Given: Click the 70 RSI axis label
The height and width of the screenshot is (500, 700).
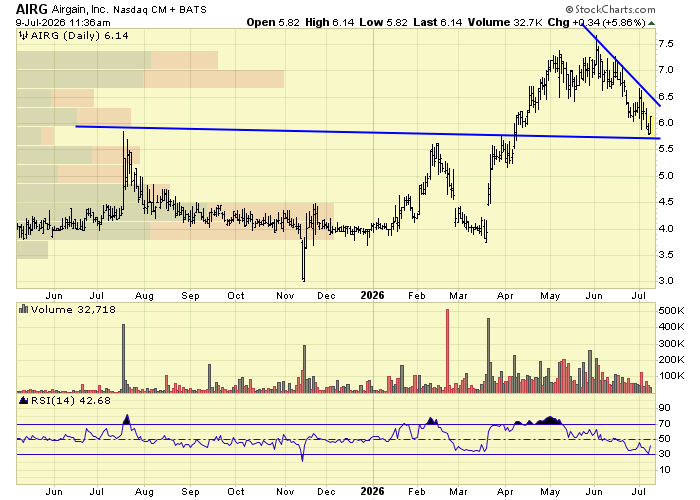Looking at the screenshot, I should 665,424.
